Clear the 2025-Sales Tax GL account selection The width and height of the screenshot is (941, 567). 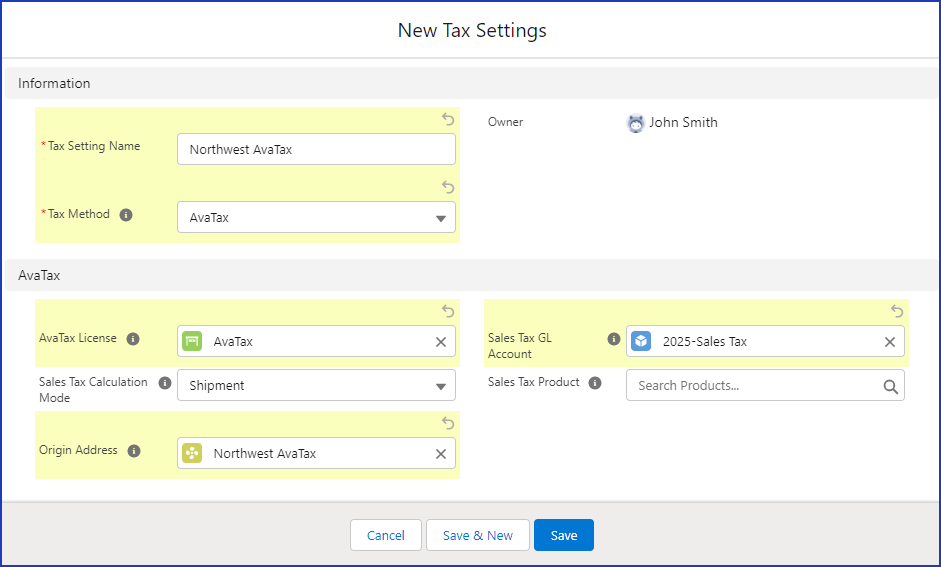click(889, 342)
